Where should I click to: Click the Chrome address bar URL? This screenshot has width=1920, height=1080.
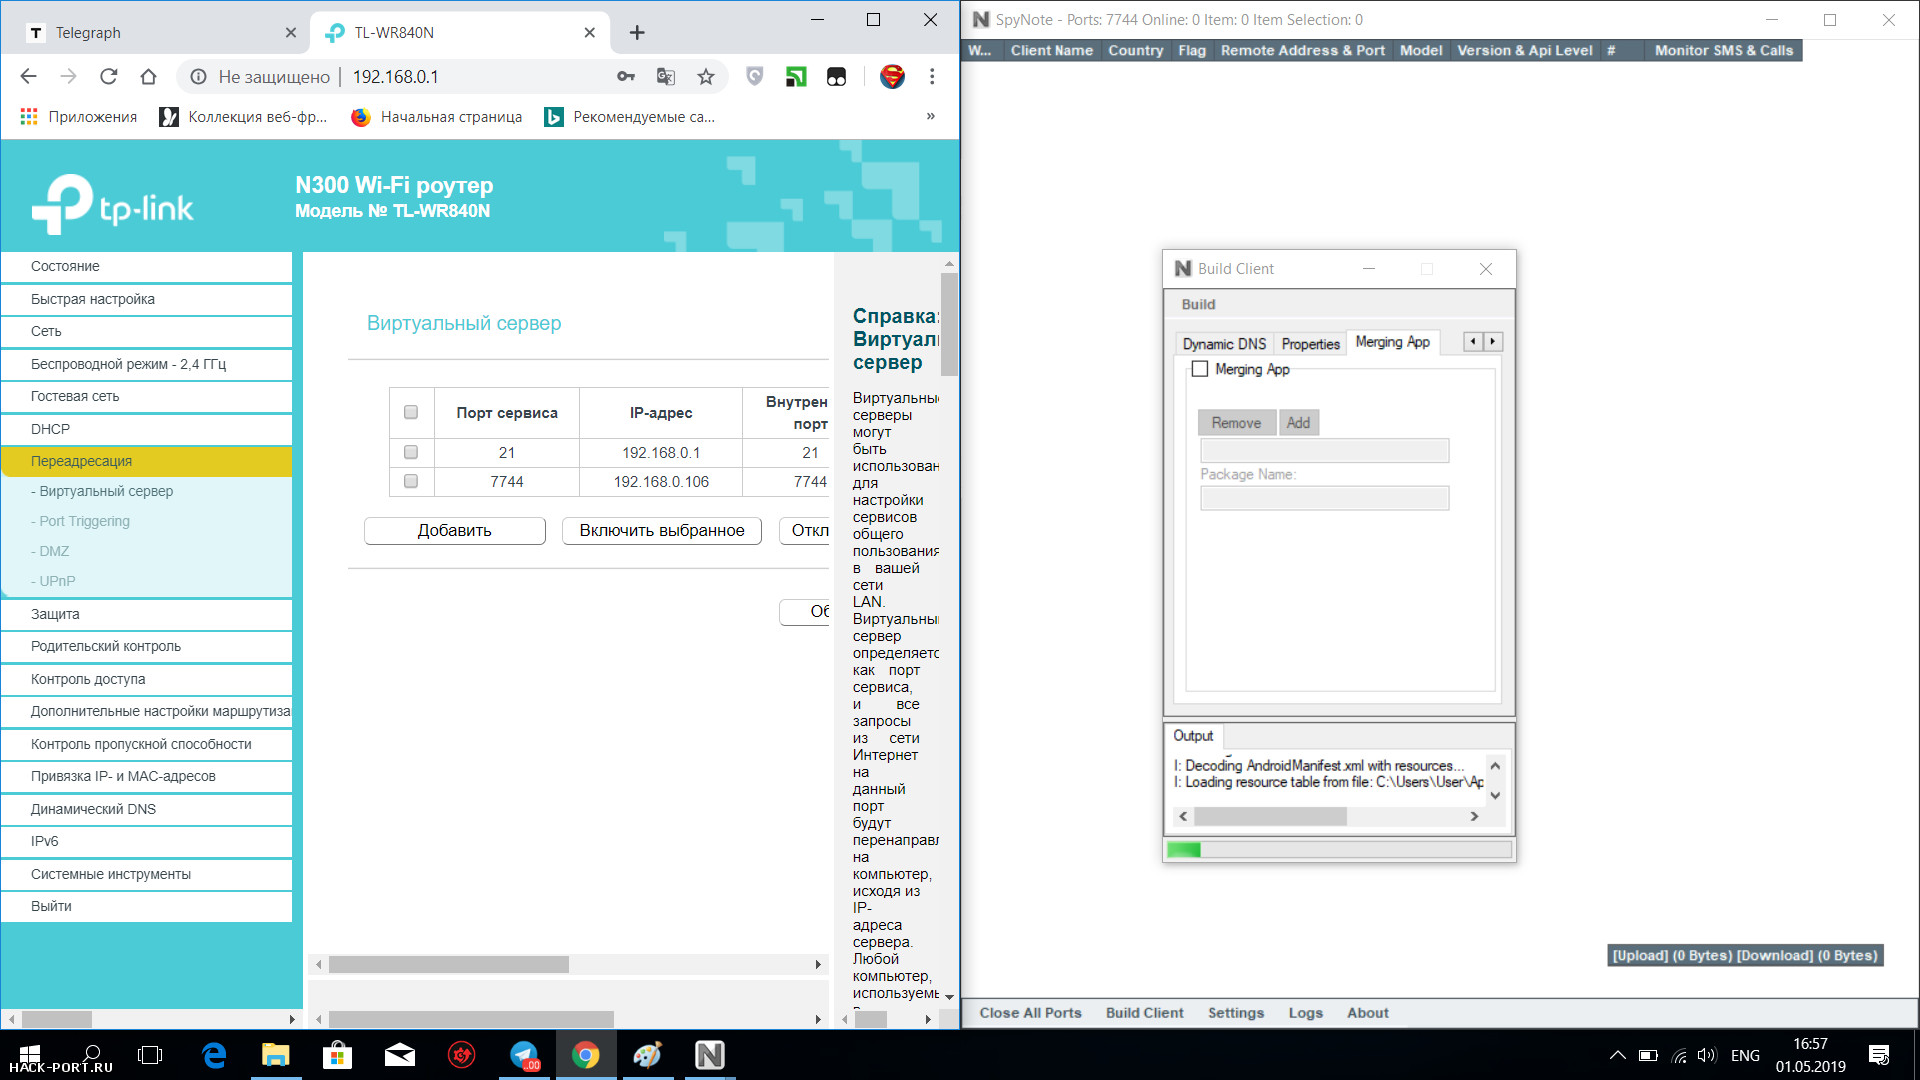pyautogui.click(x=395, y=77)
